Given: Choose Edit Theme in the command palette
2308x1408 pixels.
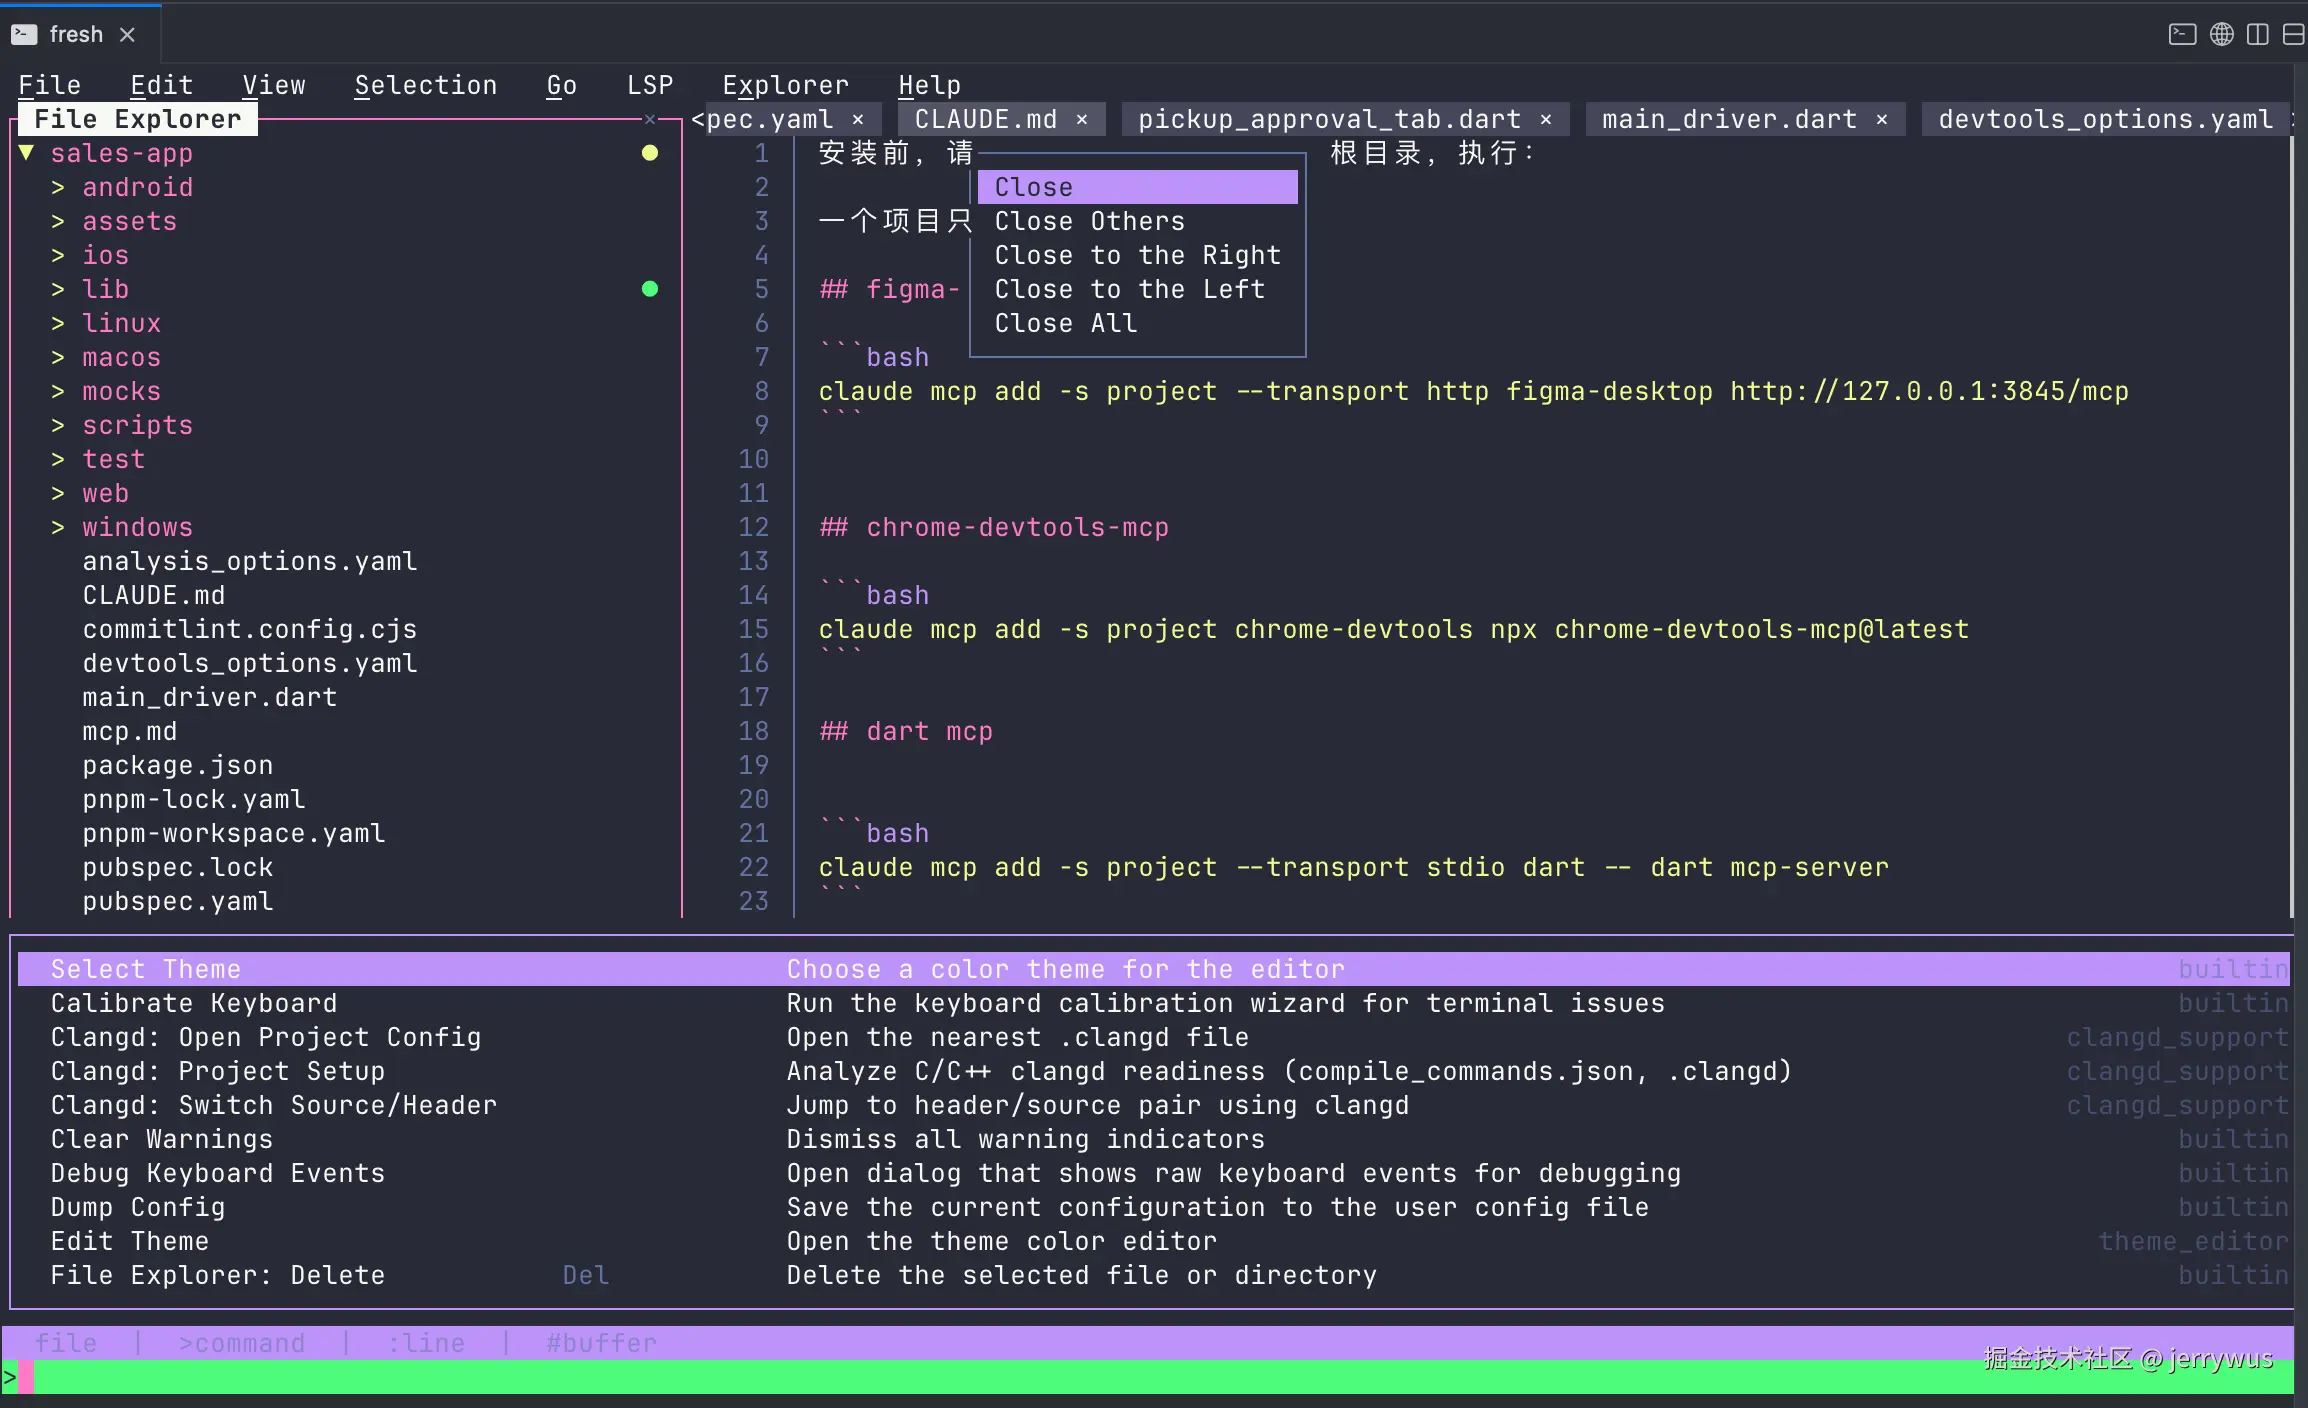Looking at the screenshot, I should tap(130, 1241).
